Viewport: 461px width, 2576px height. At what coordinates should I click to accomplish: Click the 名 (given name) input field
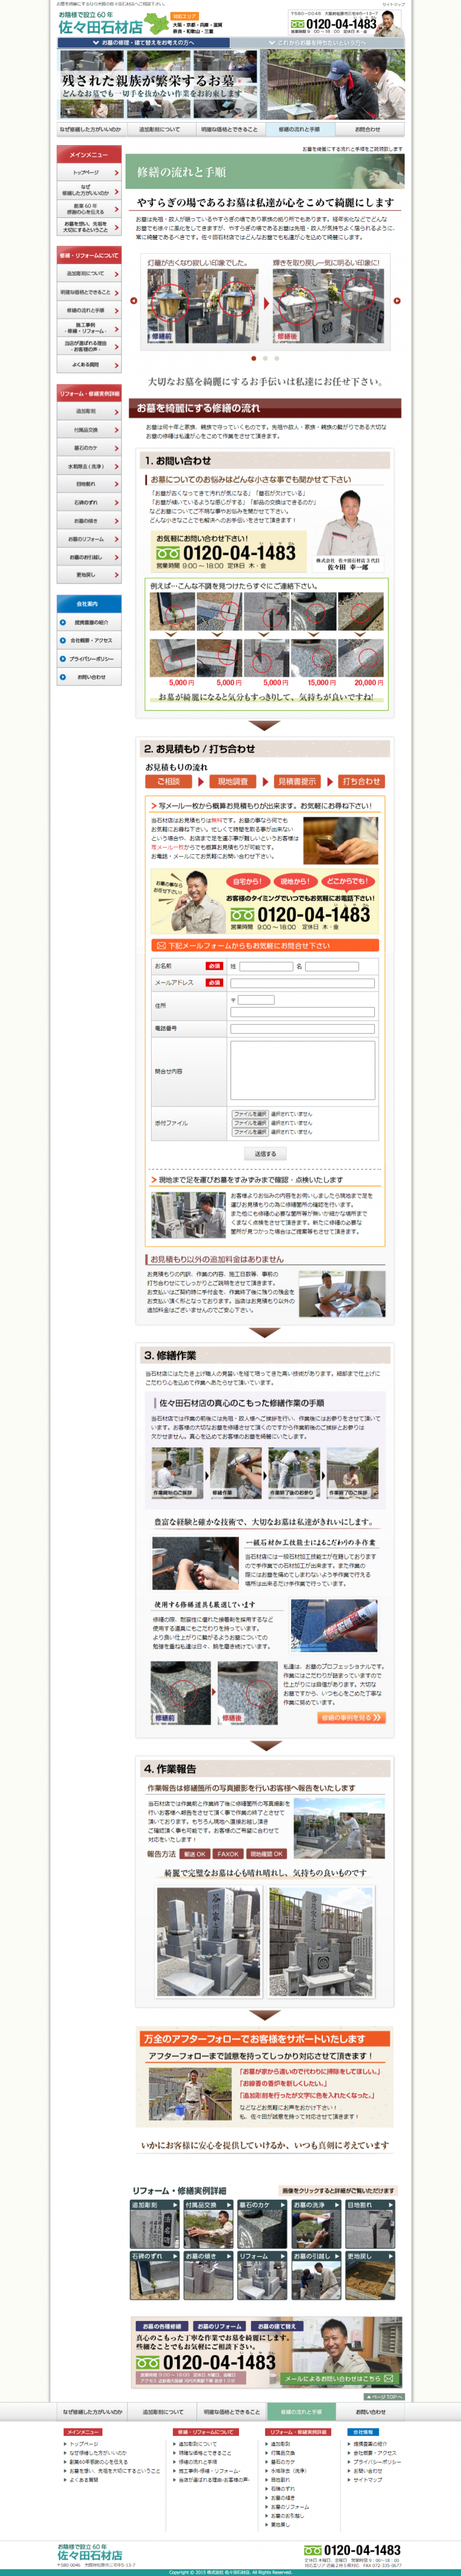click(x=331, y=966)
